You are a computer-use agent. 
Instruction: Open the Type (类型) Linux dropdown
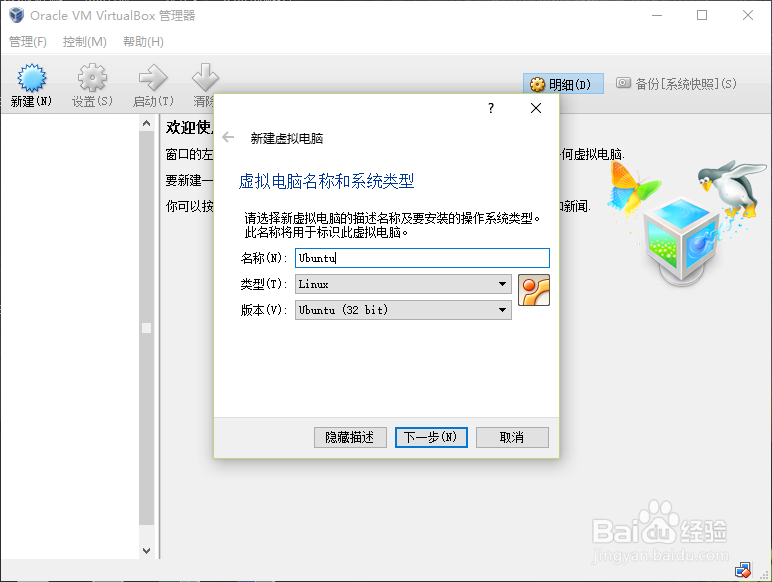tap(403, 284)
